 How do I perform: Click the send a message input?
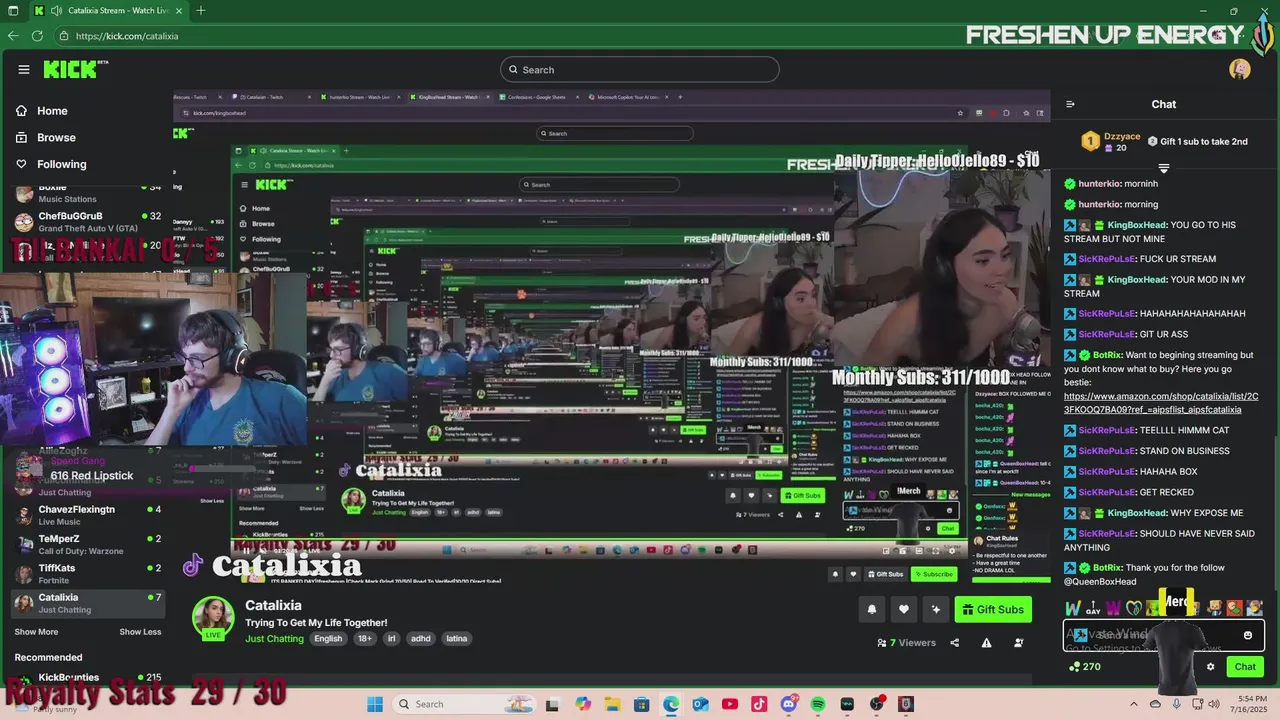[1163, 636]
